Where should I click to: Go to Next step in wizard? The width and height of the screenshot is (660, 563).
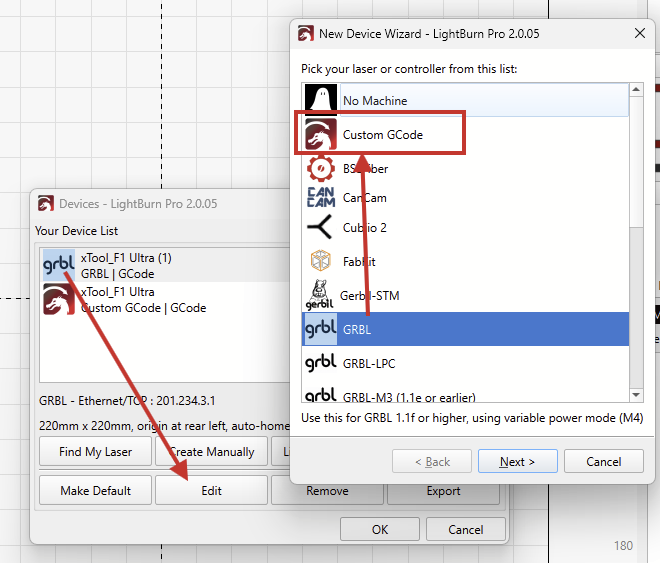[x=517, y=461]
